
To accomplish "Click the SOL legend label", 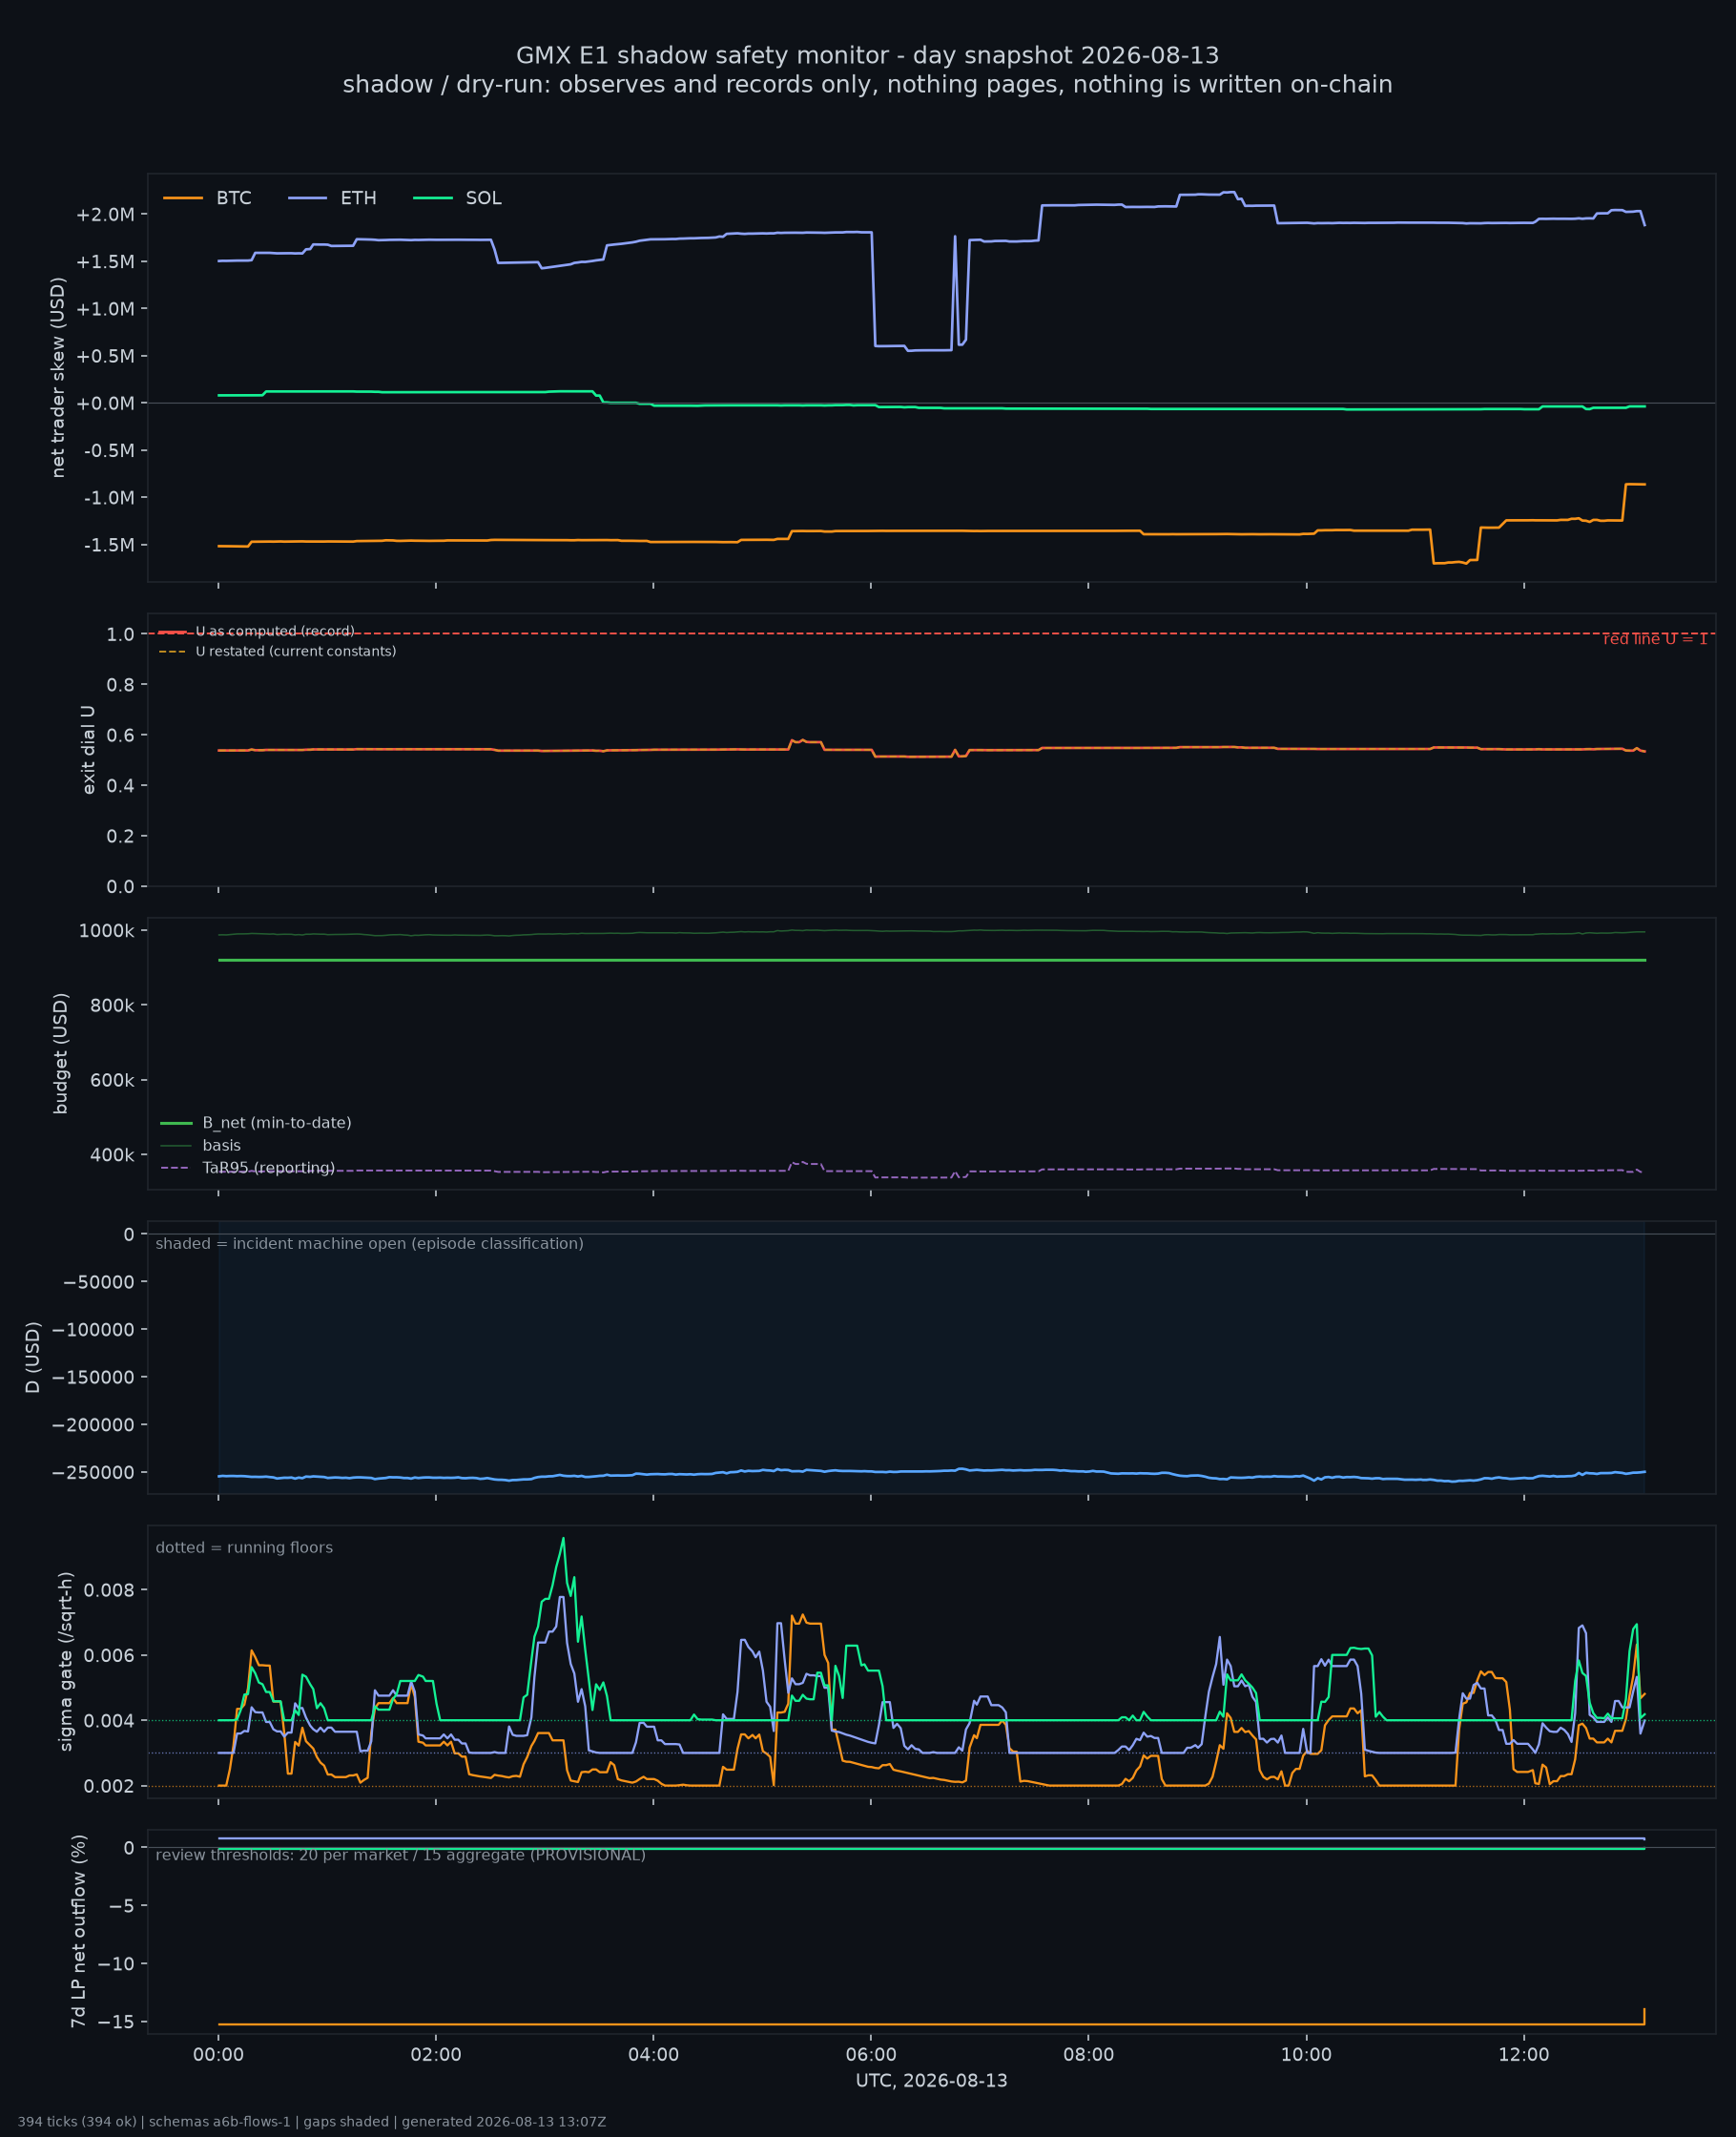I will pos(484,198).
